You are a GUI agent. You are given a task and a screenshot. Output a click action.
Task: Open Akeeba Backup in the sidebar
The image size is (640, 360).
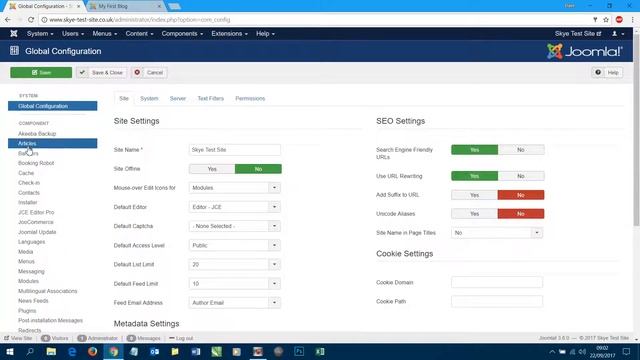[x=37, y=133]
